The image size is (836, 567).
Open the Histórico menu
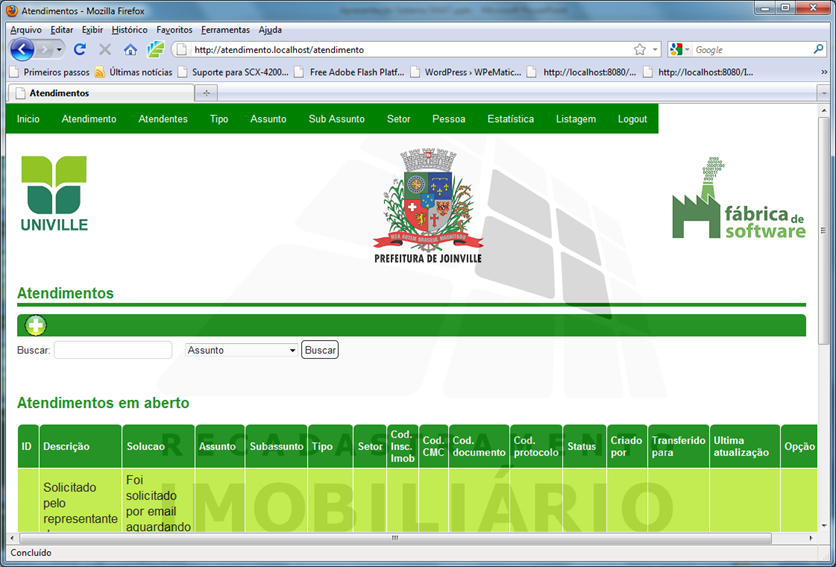pos(130,30)
